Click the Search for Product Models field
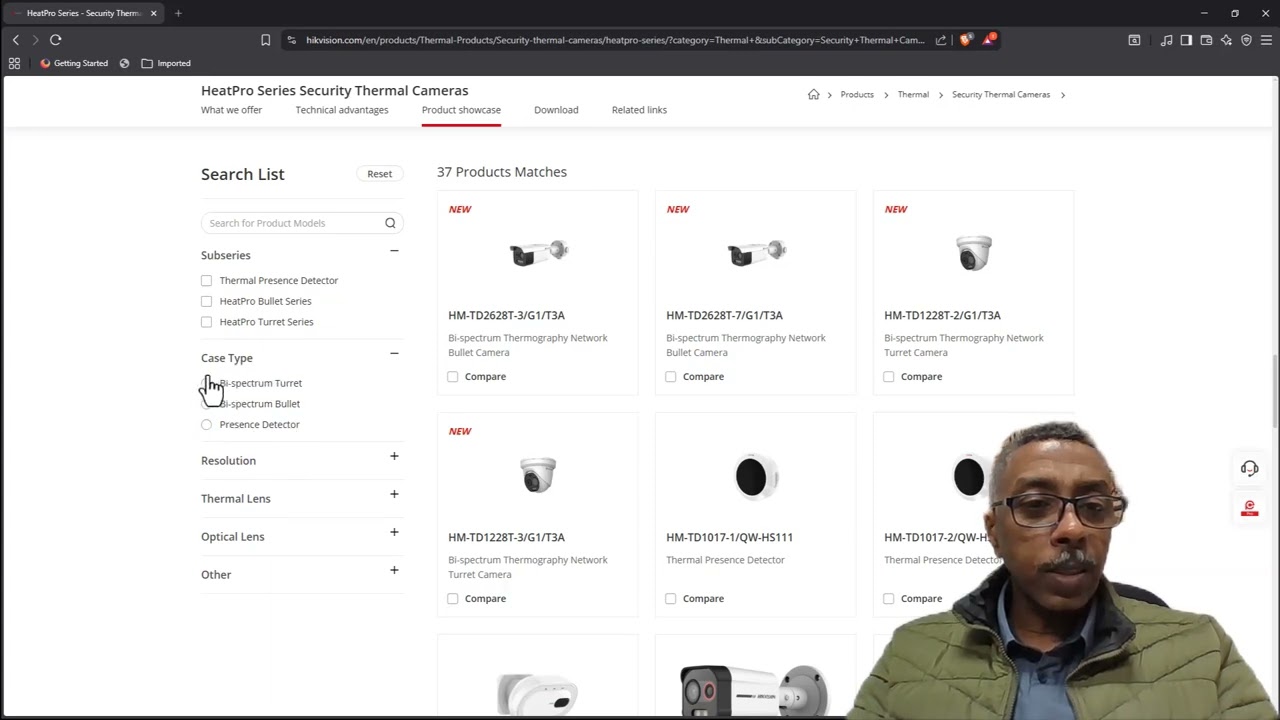This screenshot has height=720, width=1280. coord(301,223)
